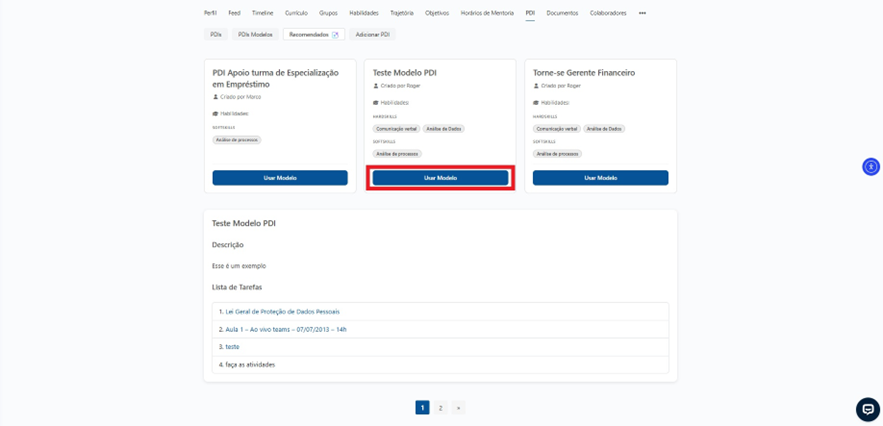Click the PDIs Modelos filter button
The image size is (883, 426).
coord(255,35)
